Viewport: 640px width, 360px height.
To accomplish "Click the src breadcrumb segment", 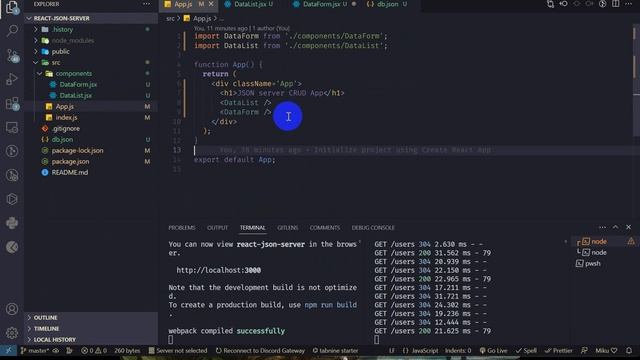I will (170, 18).
